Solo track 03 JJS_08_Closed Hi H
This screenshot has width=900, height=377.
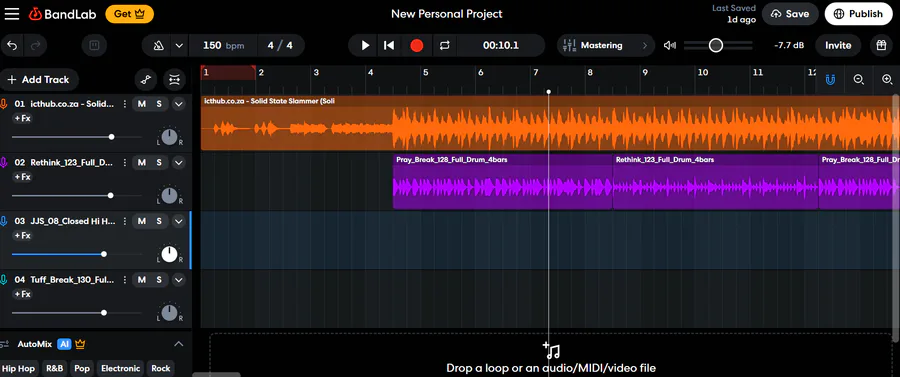159,221
